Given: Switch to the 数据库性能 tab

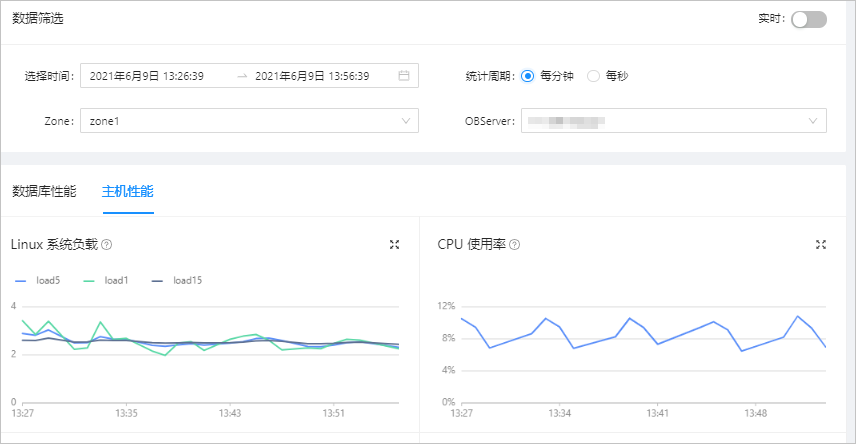Looking at the screenshot, I should 44,191.
